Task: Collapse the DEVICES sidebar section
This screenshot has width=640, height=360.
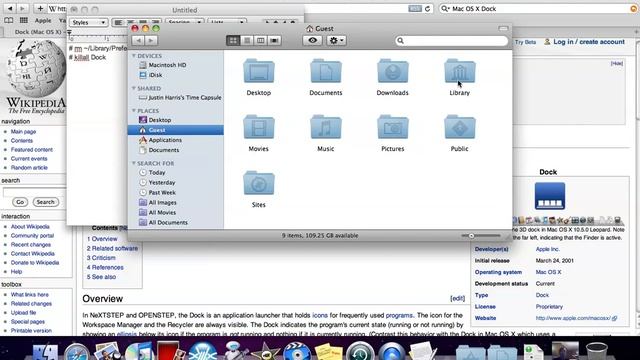Action: pyautogui.click(x=134, y=56)
